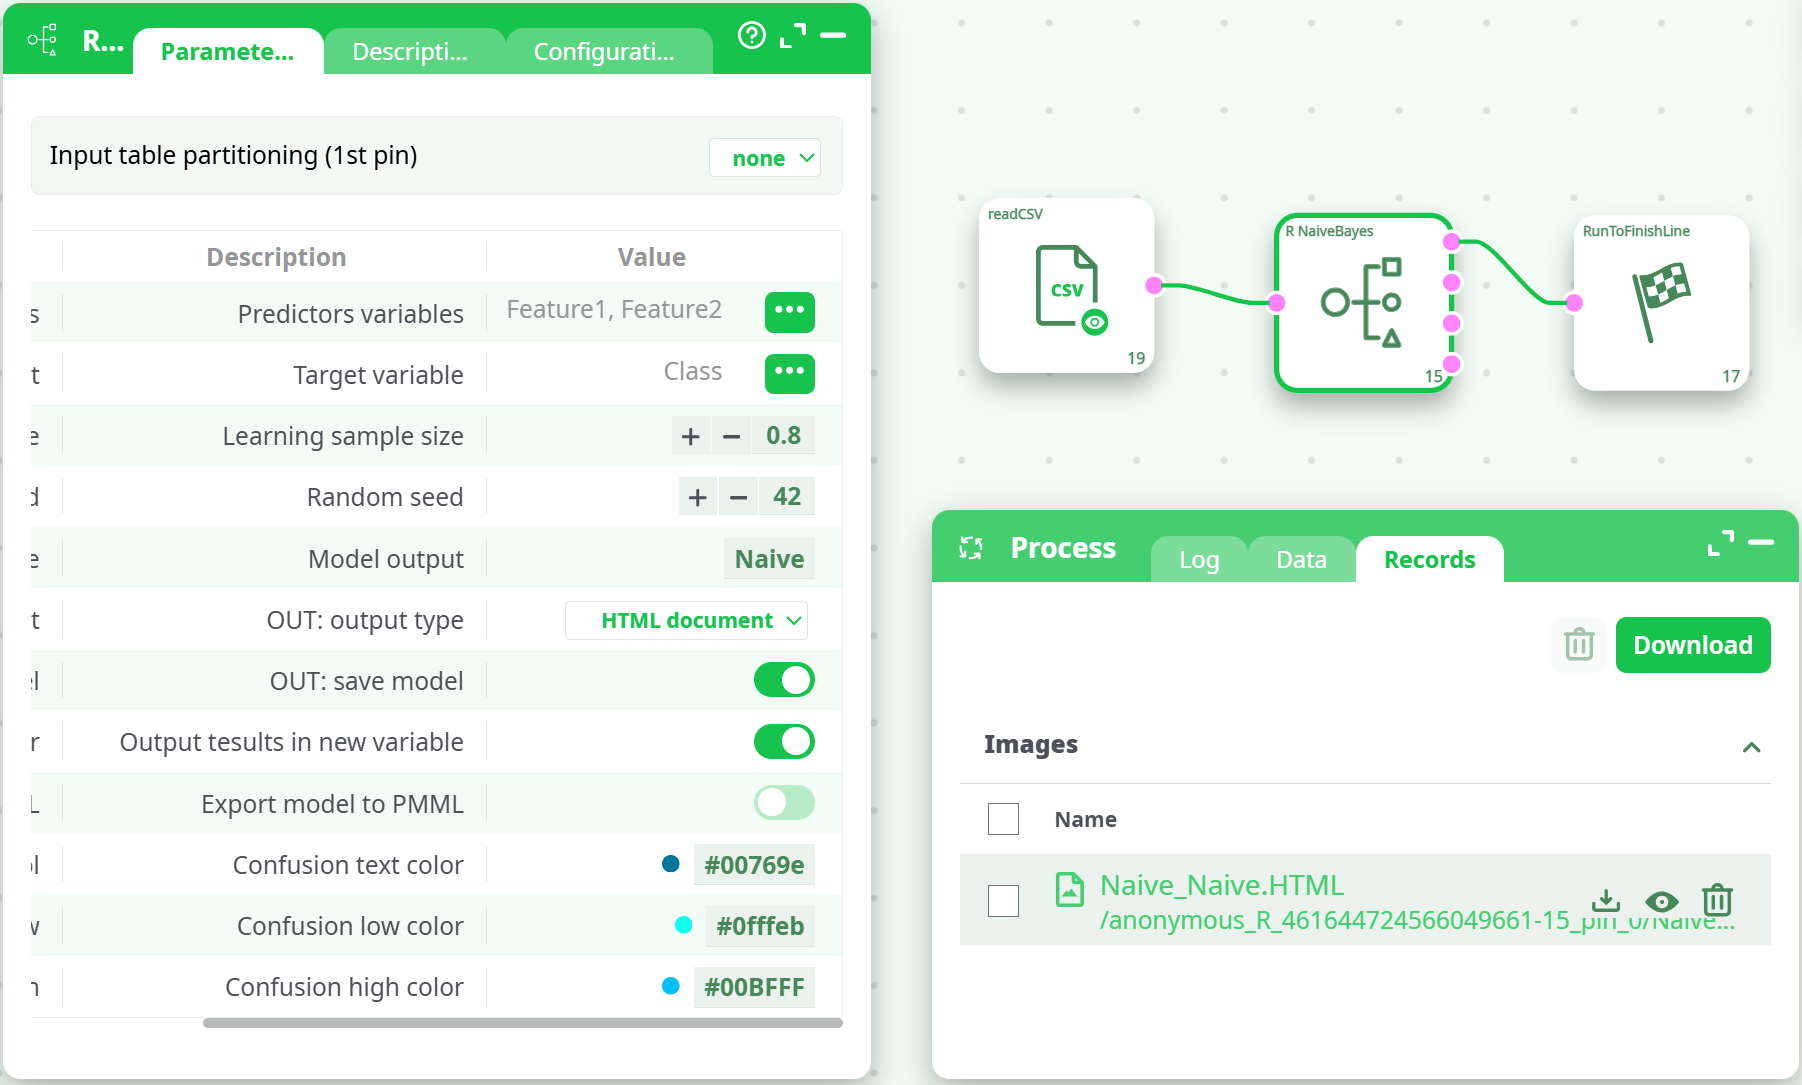Check the Naive_Naive.HTML row checkbox
The width and height of the screenshot is (1802, 1085).
click(x=1003, y=901)
